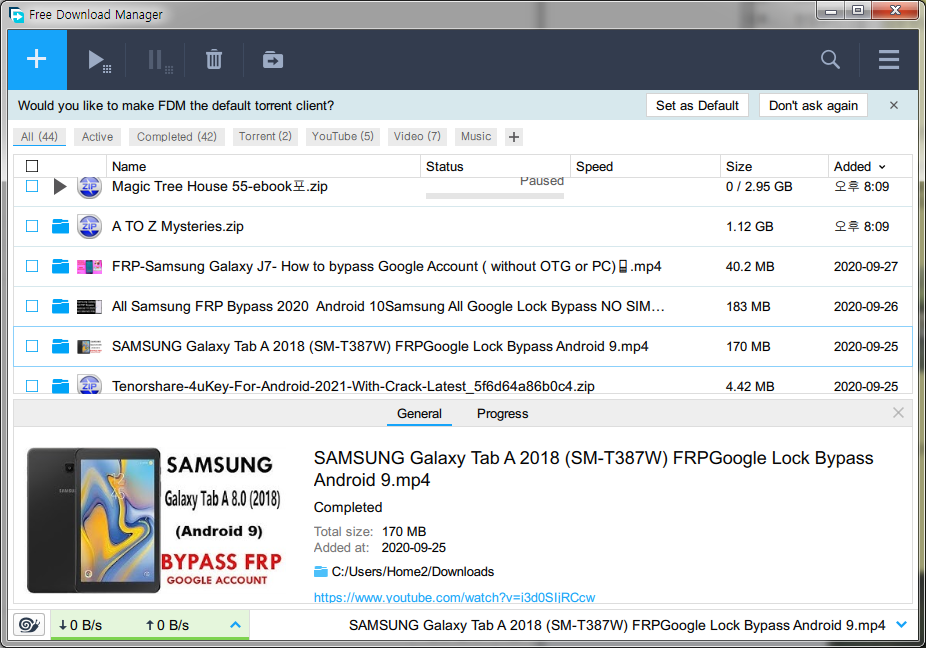Filter by YouTube (5) downloads
The image size is (926, 648).
click(343, 136)
